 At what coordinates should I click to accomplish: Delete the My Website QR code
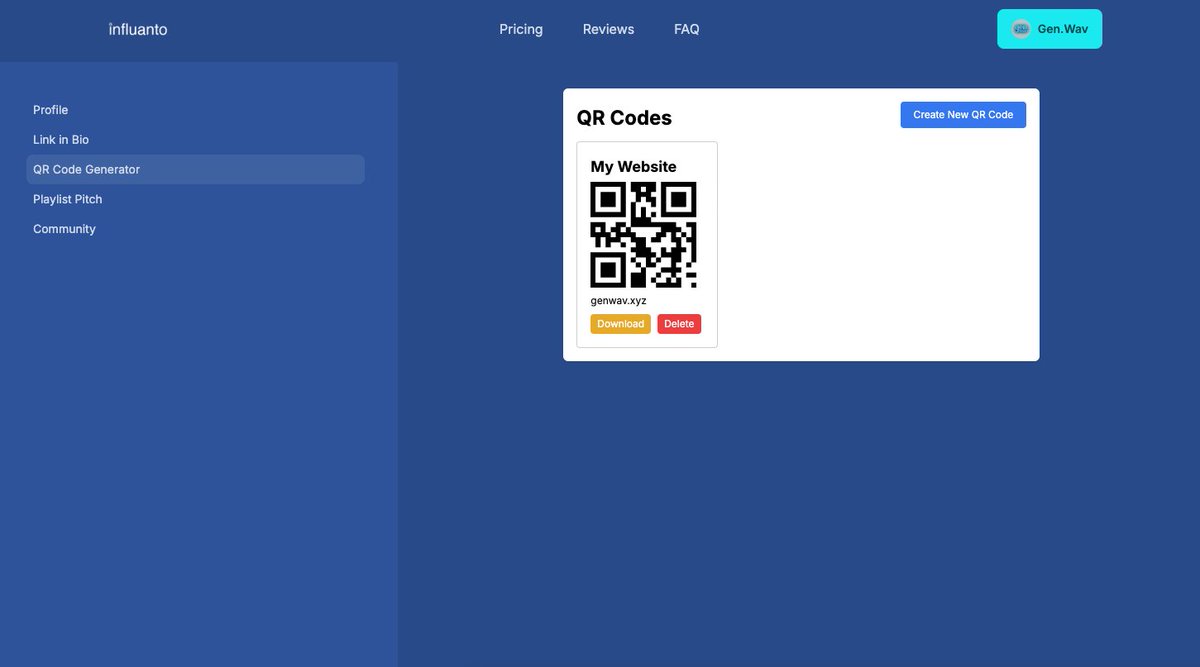tap(679, 324)
